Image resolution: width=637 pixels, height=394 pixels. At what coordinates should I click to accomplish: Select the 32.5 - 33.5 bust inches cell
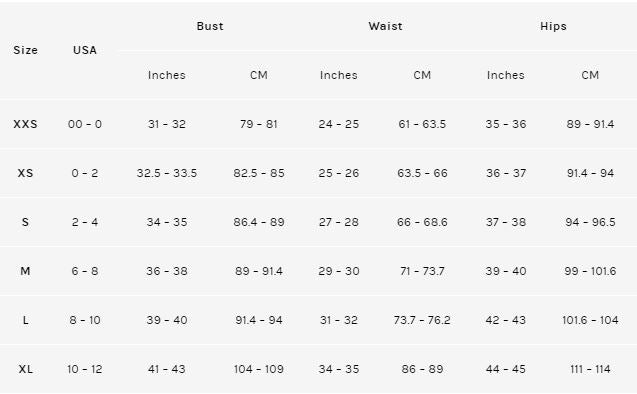167,173
